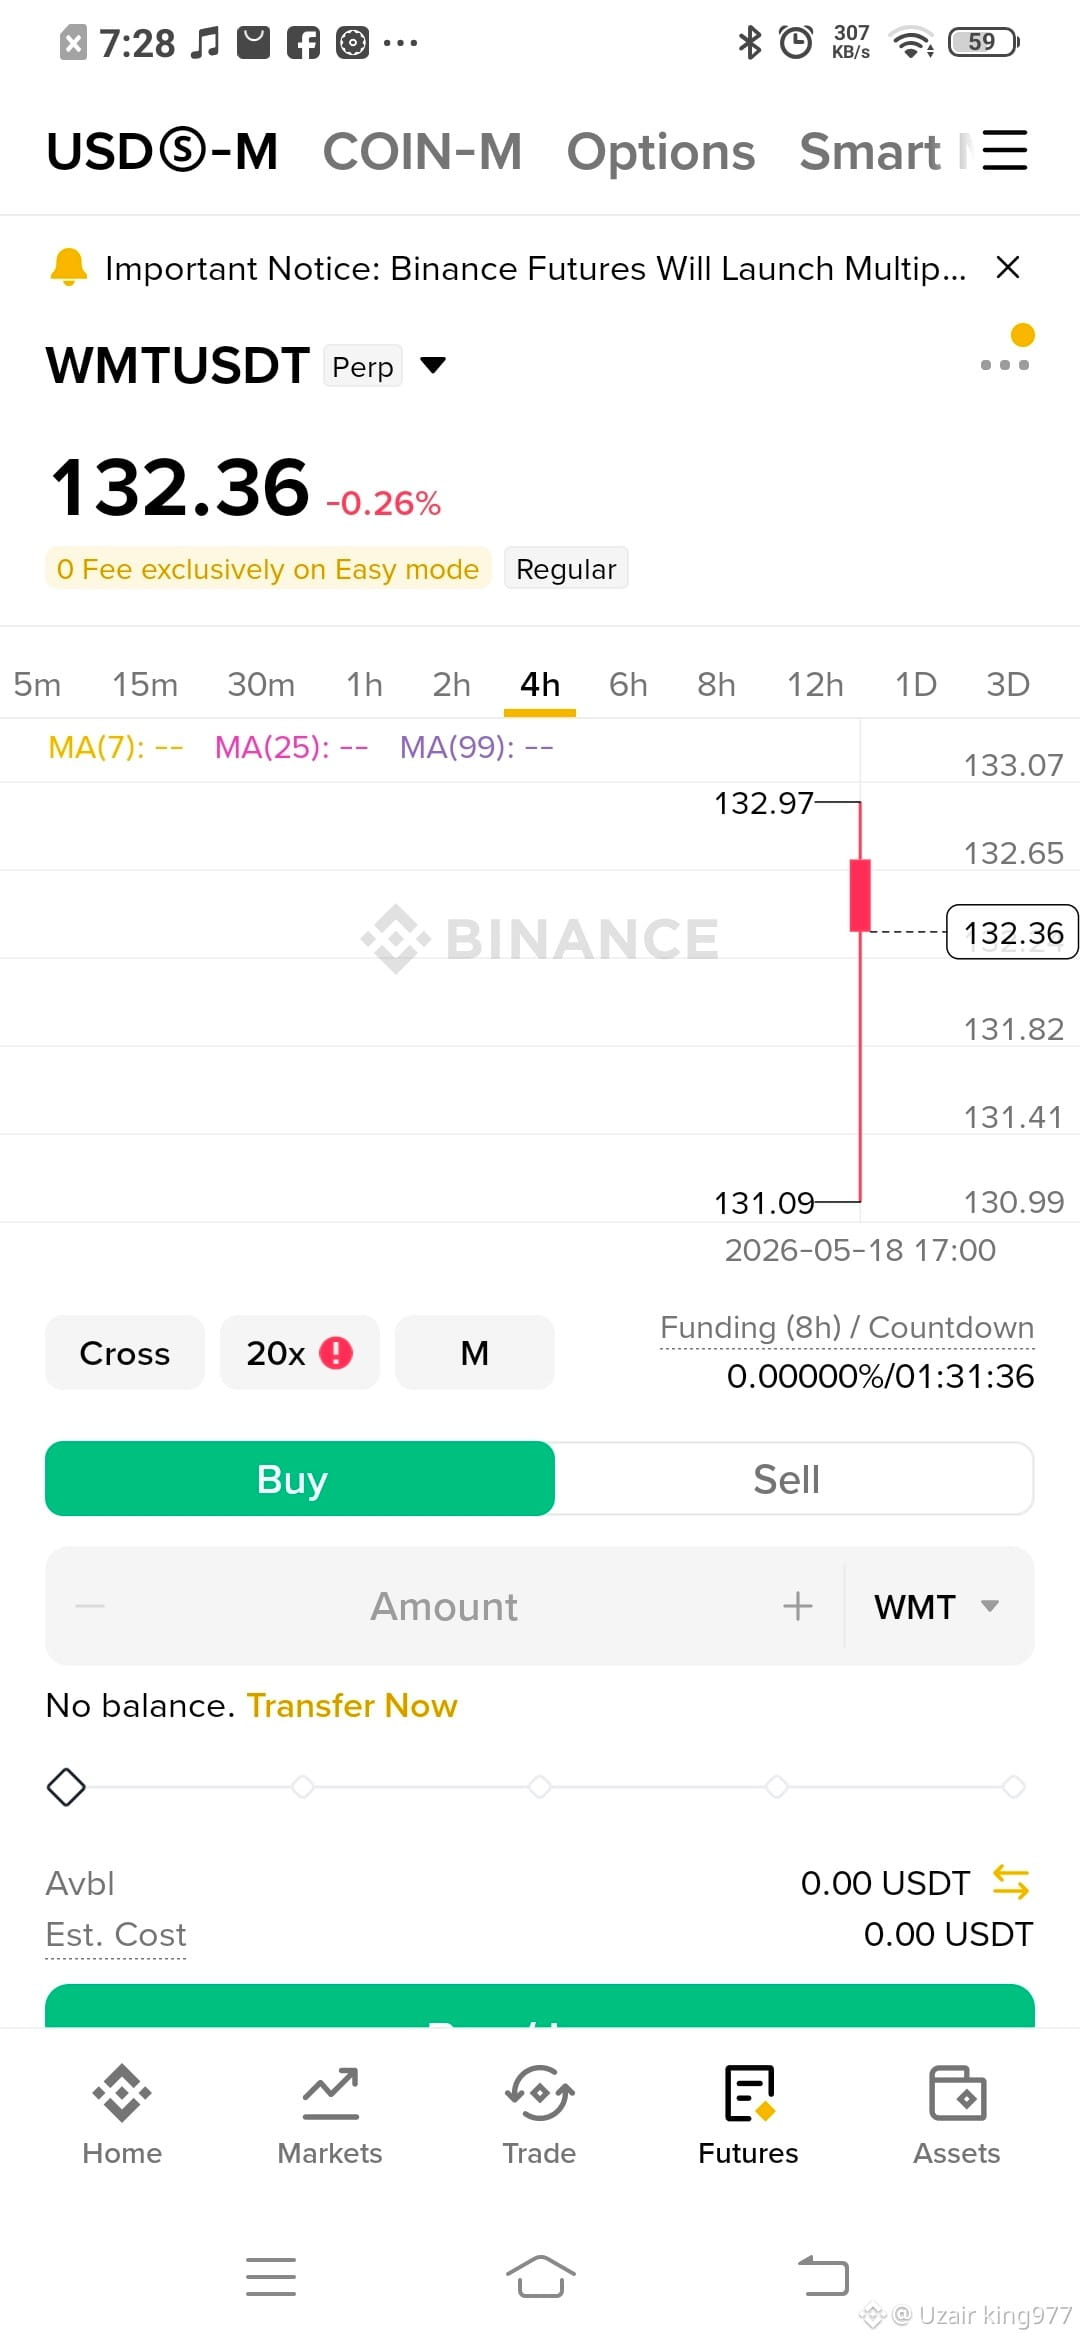Switch to the COIN-M tab
The image size is (1080, 2340).
click(422, 152)
